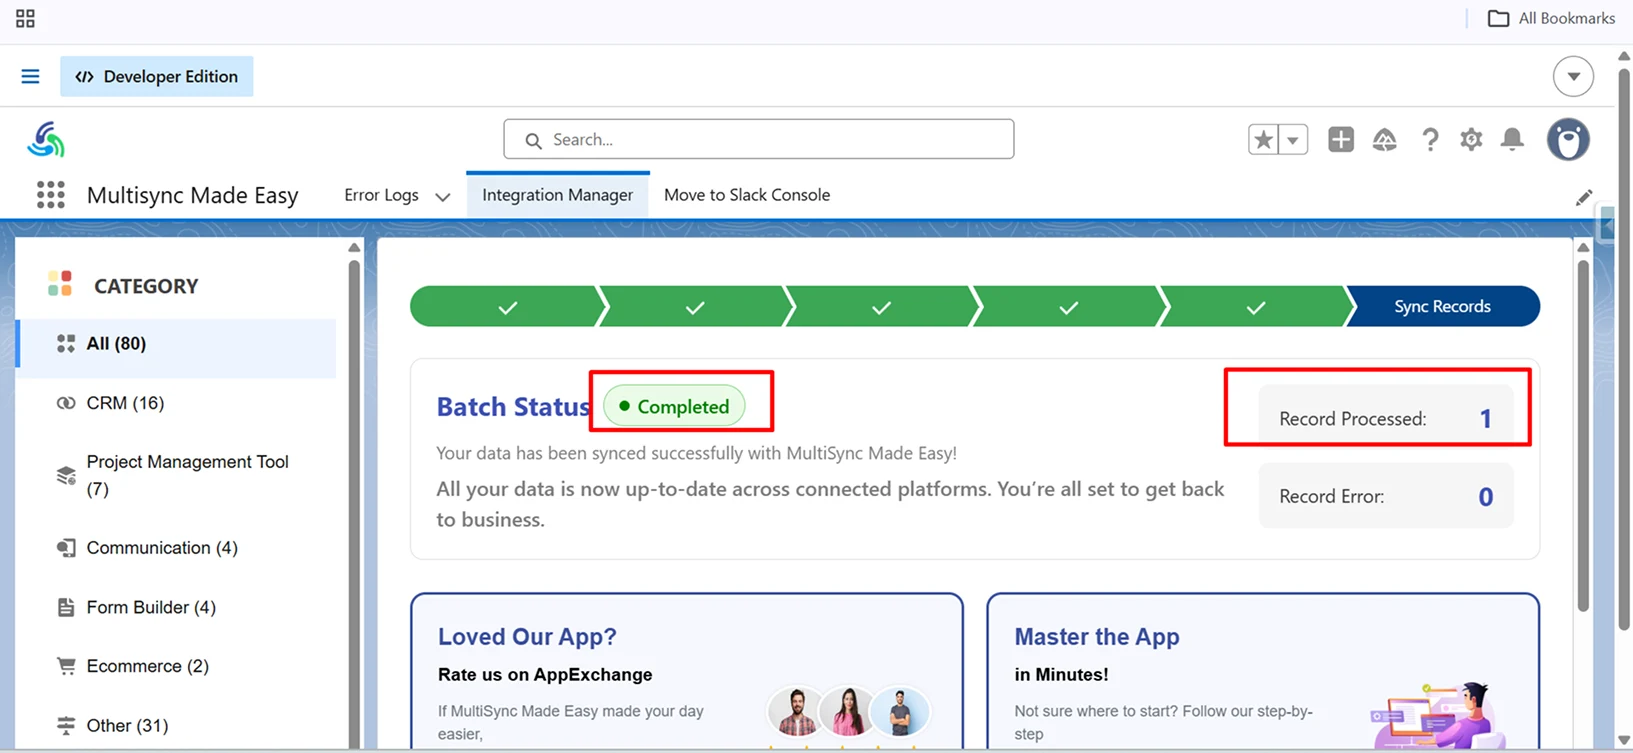Click the third completed progress step
1633x753 pixels.
tap(881, 307)
